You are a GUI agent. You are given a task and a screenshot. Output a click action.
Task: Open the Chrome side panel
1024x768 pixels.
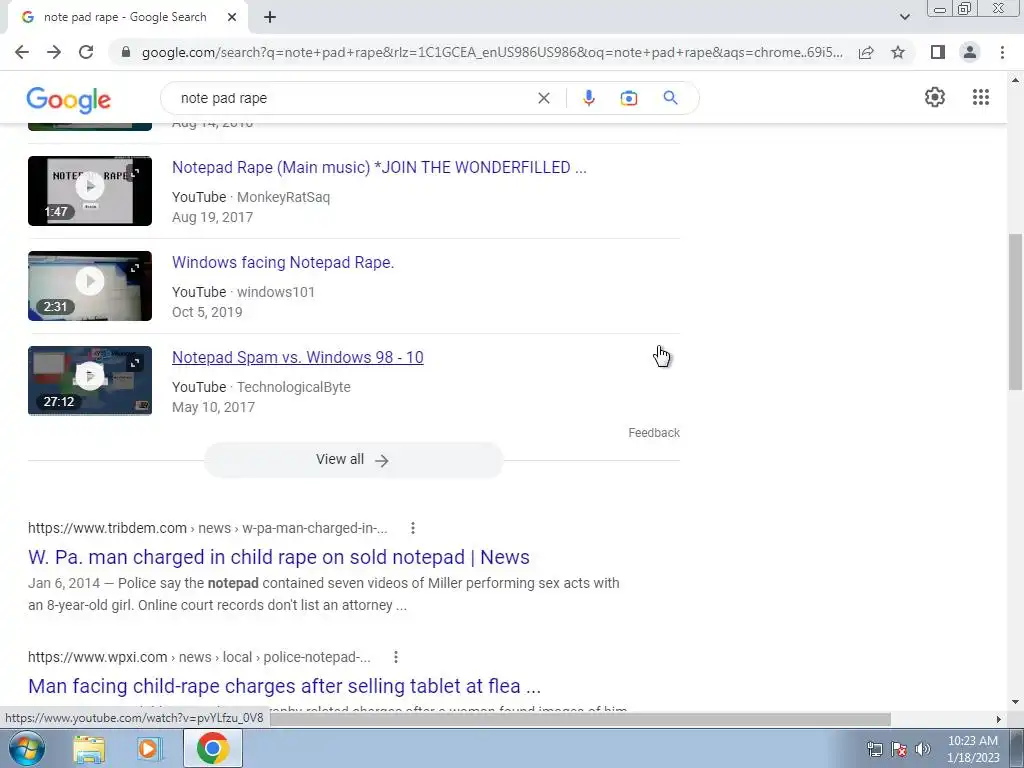click(938, 52)
